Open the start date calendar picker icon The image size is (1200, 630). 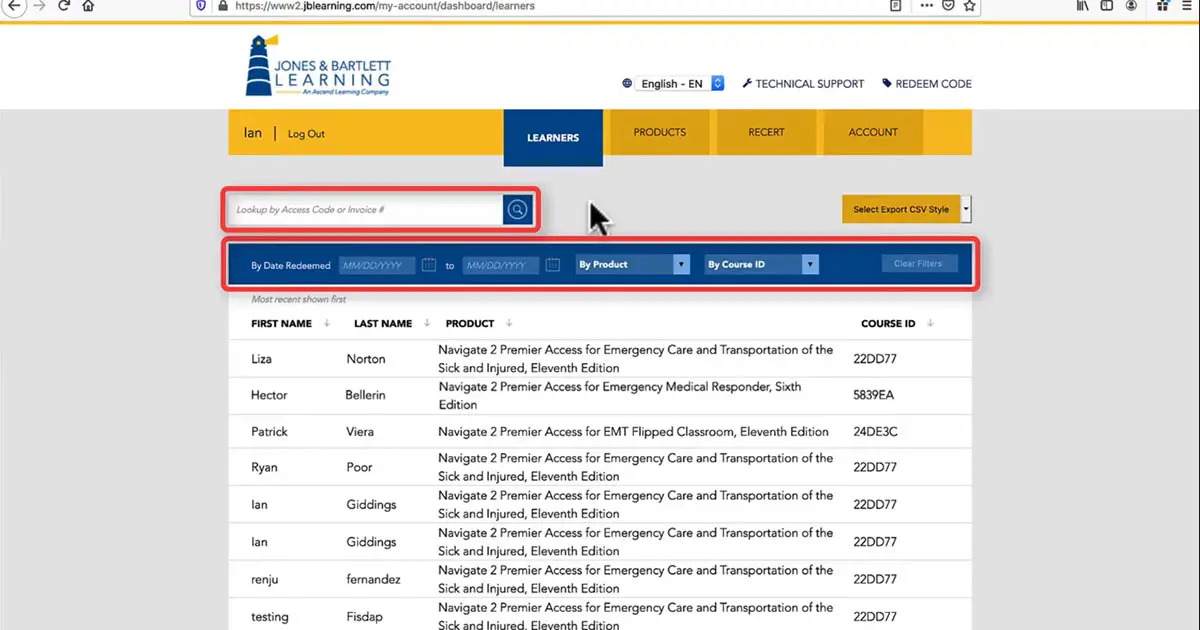click(429, 265)
